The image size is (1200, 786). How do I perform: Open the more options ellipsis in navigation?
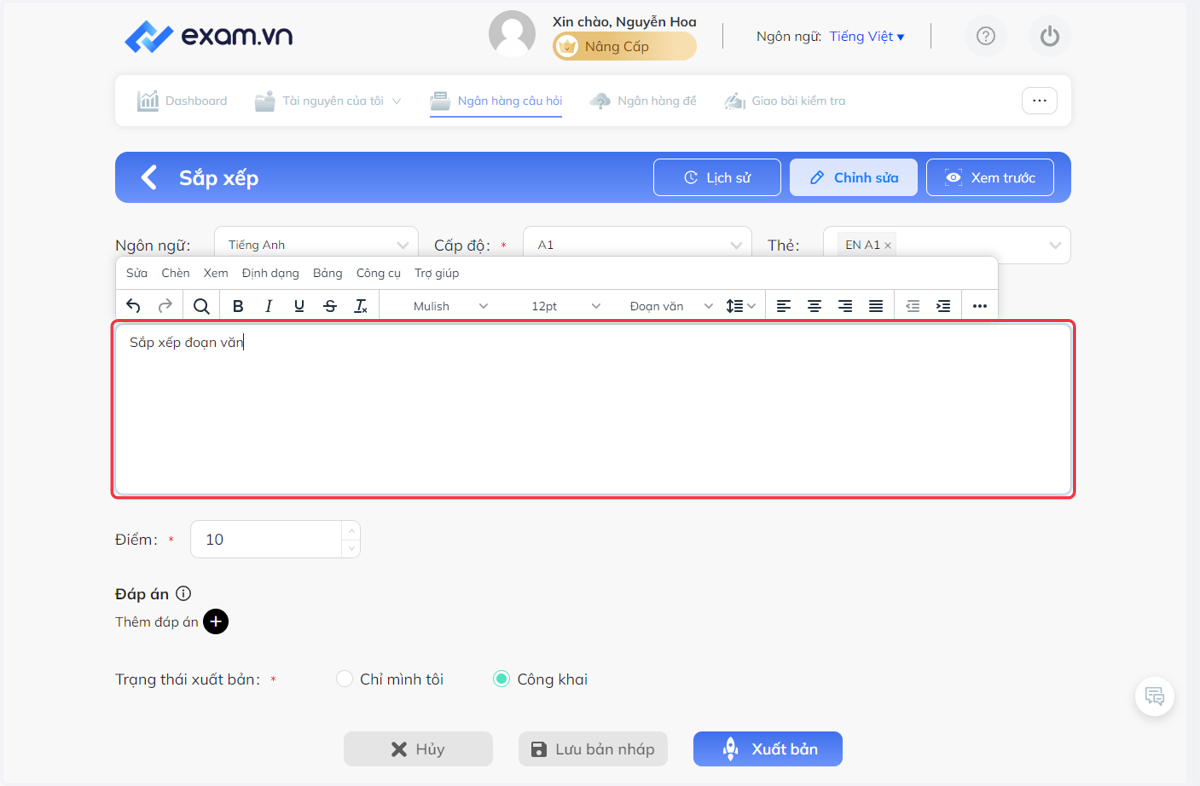(1039, 101)
